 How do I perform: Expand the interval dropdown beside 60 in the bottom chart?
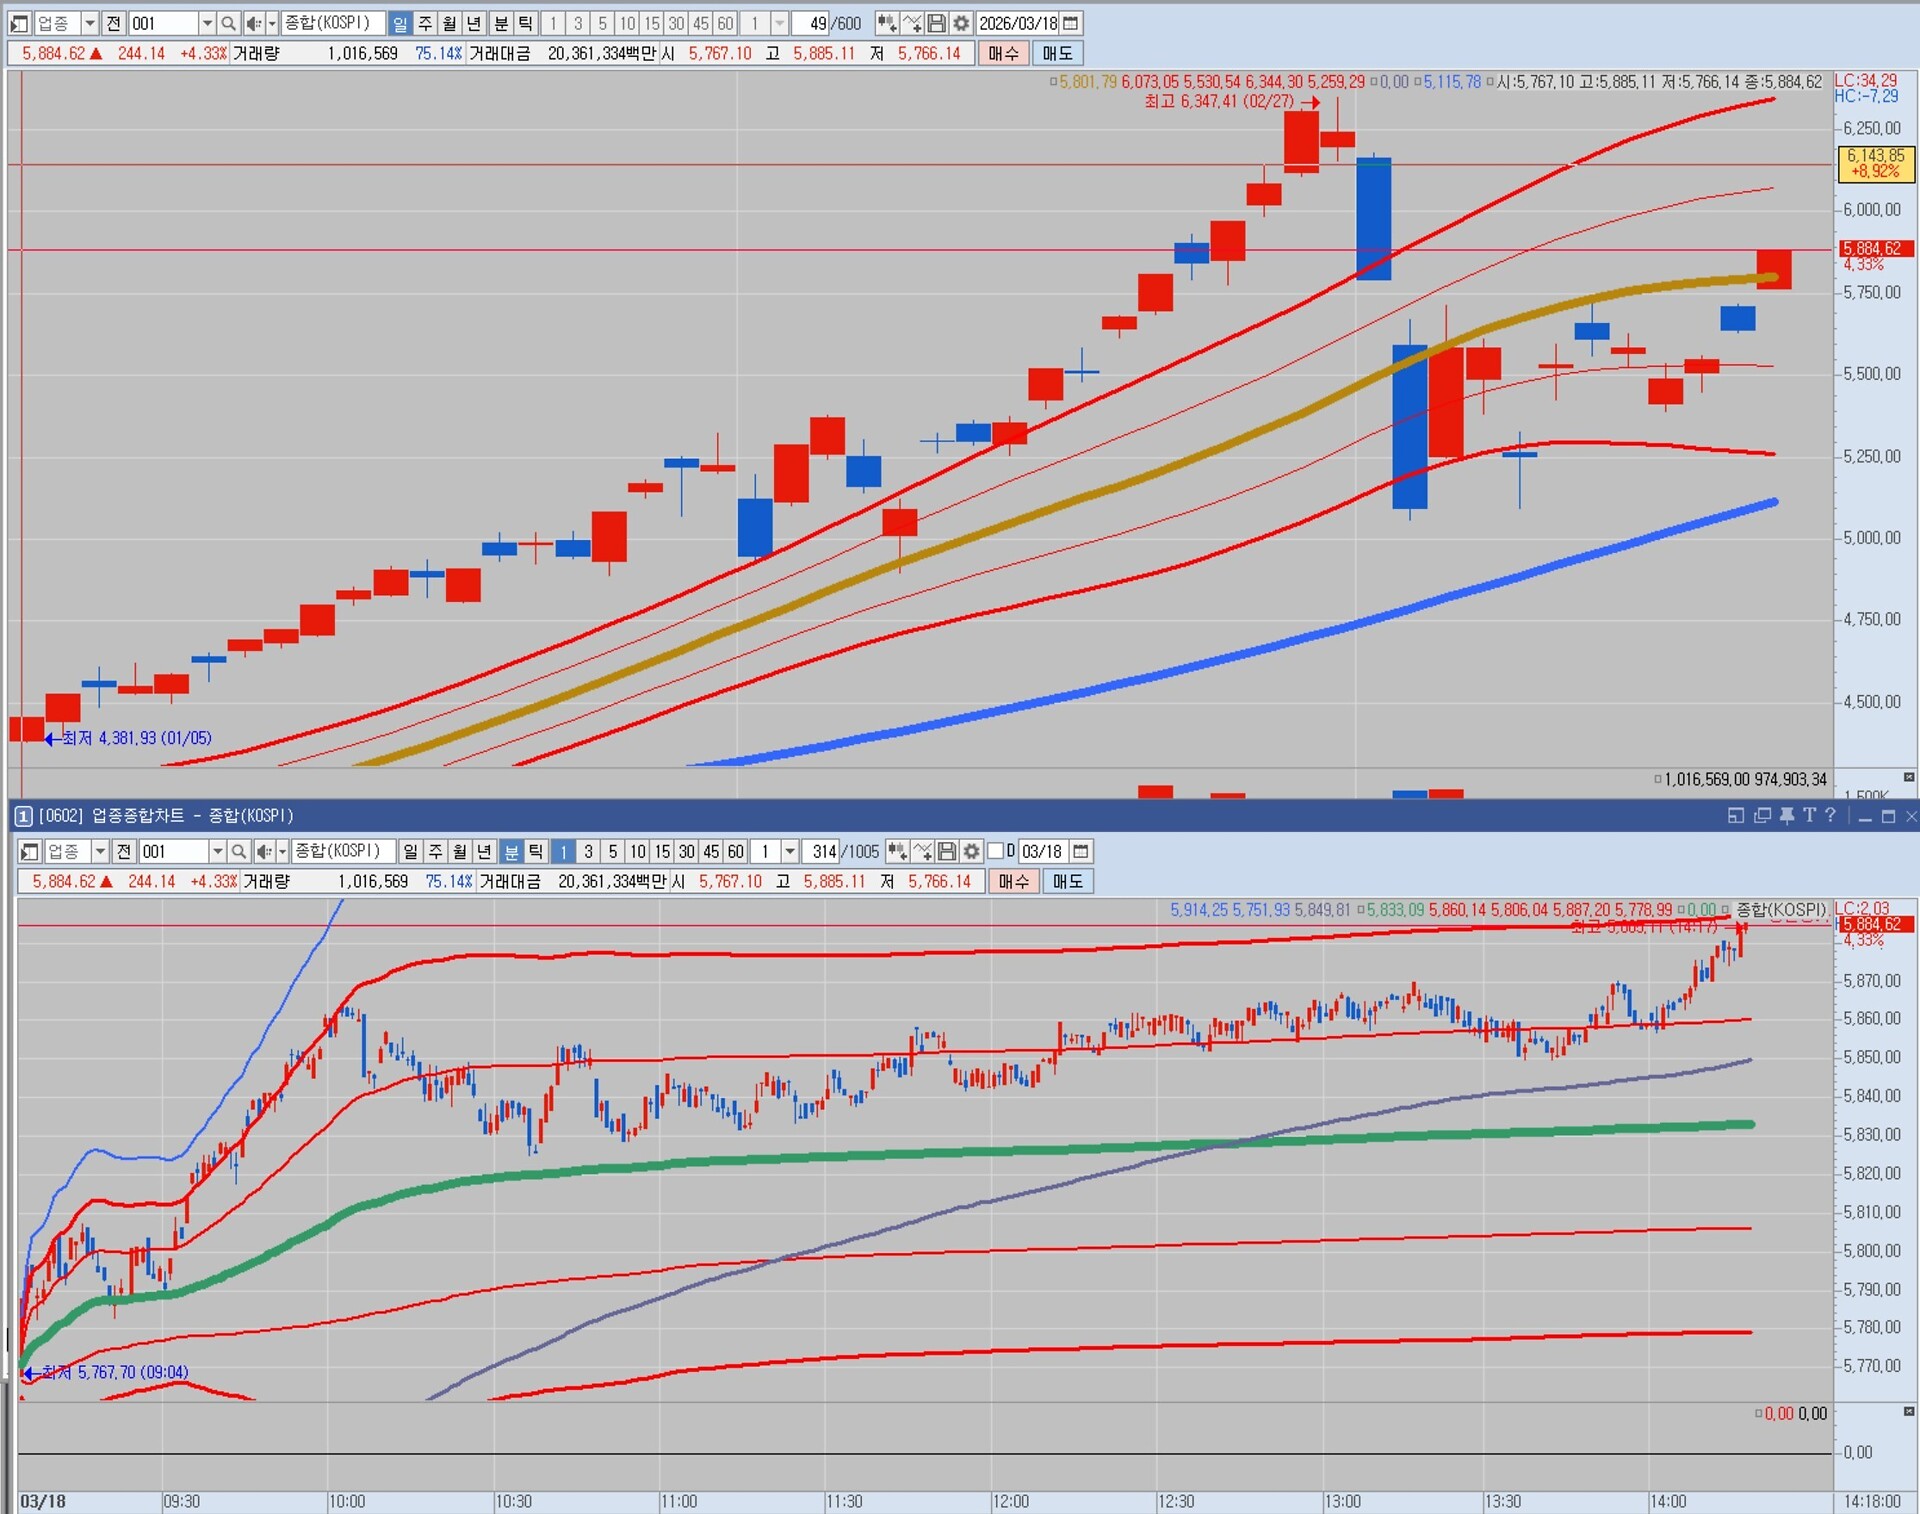tap(790, 851)
